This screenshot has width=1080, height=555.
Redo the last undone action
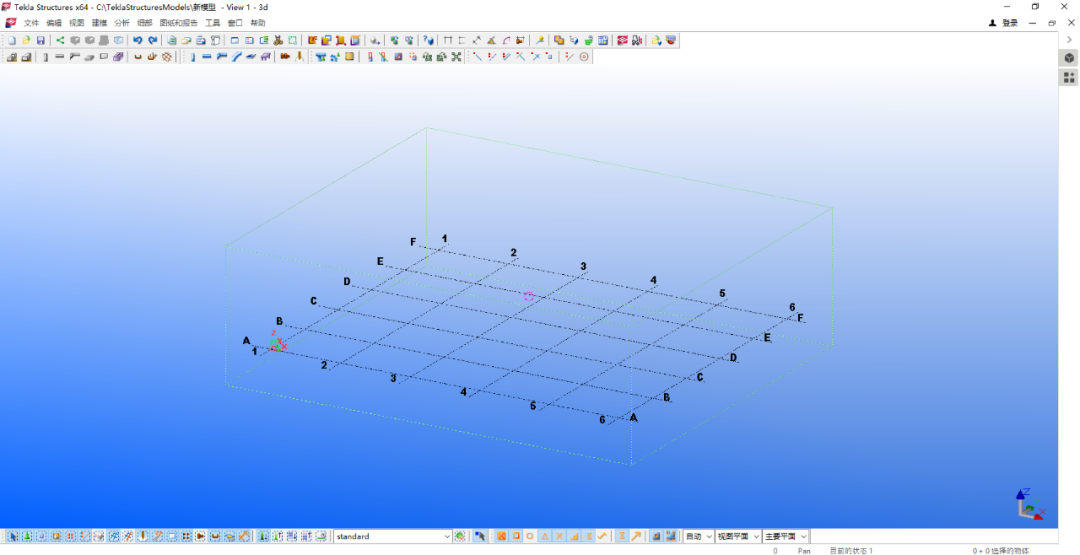pos(153,41)
